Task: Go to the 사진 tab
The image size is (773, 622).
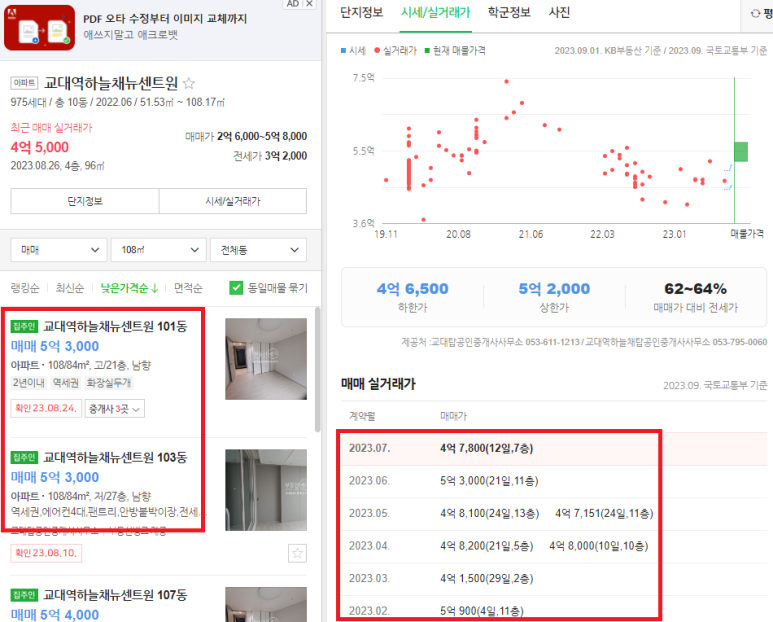Action: coord(559,12)
